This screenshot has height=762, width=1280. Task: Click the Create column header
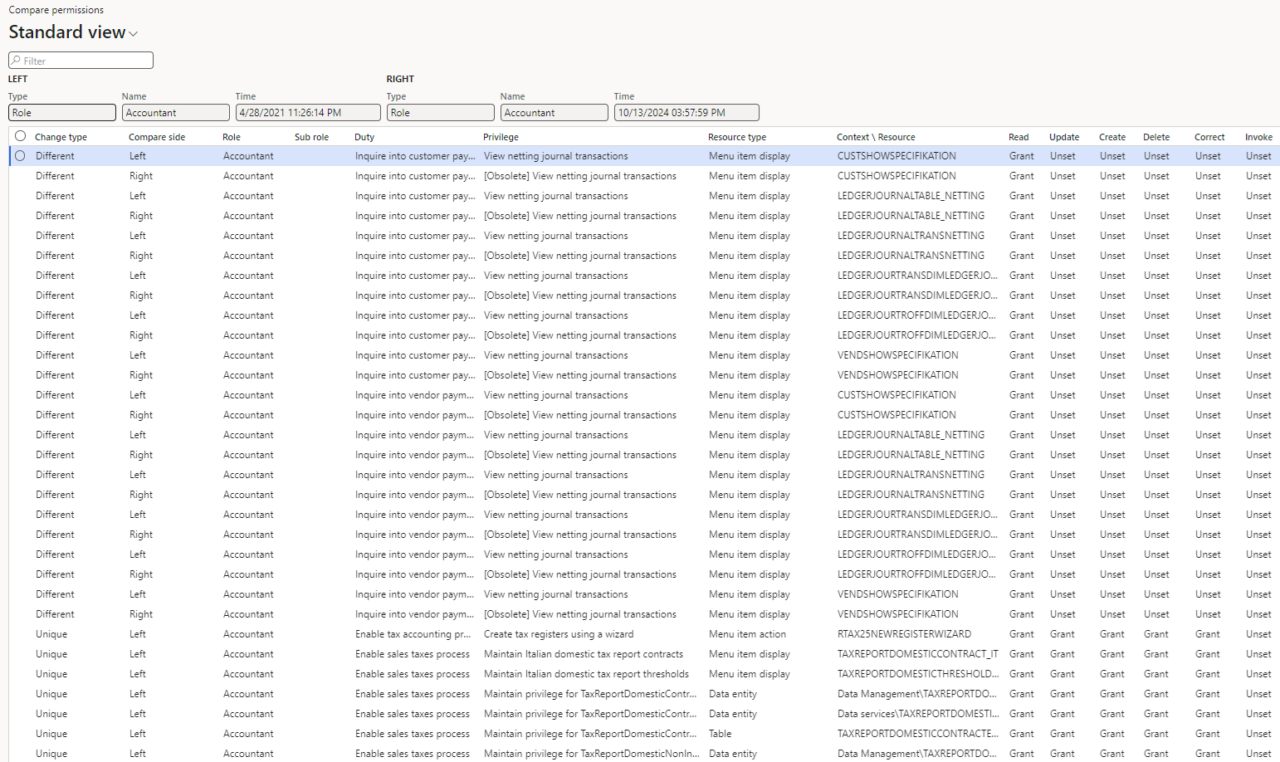pyautogui.click(x=1112, y=137)
